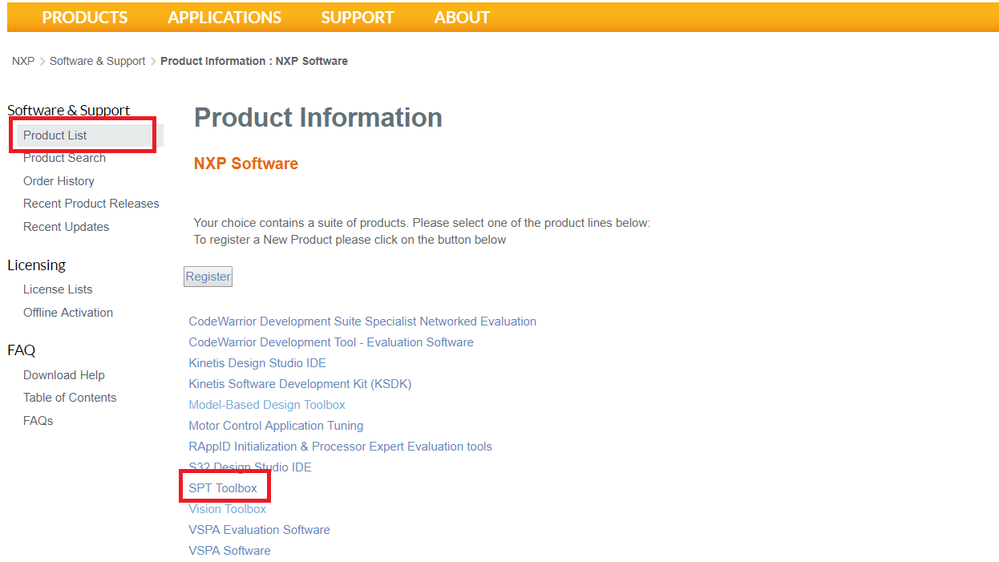
Task: Select Product List in sidebar
Action: (55, 135)
